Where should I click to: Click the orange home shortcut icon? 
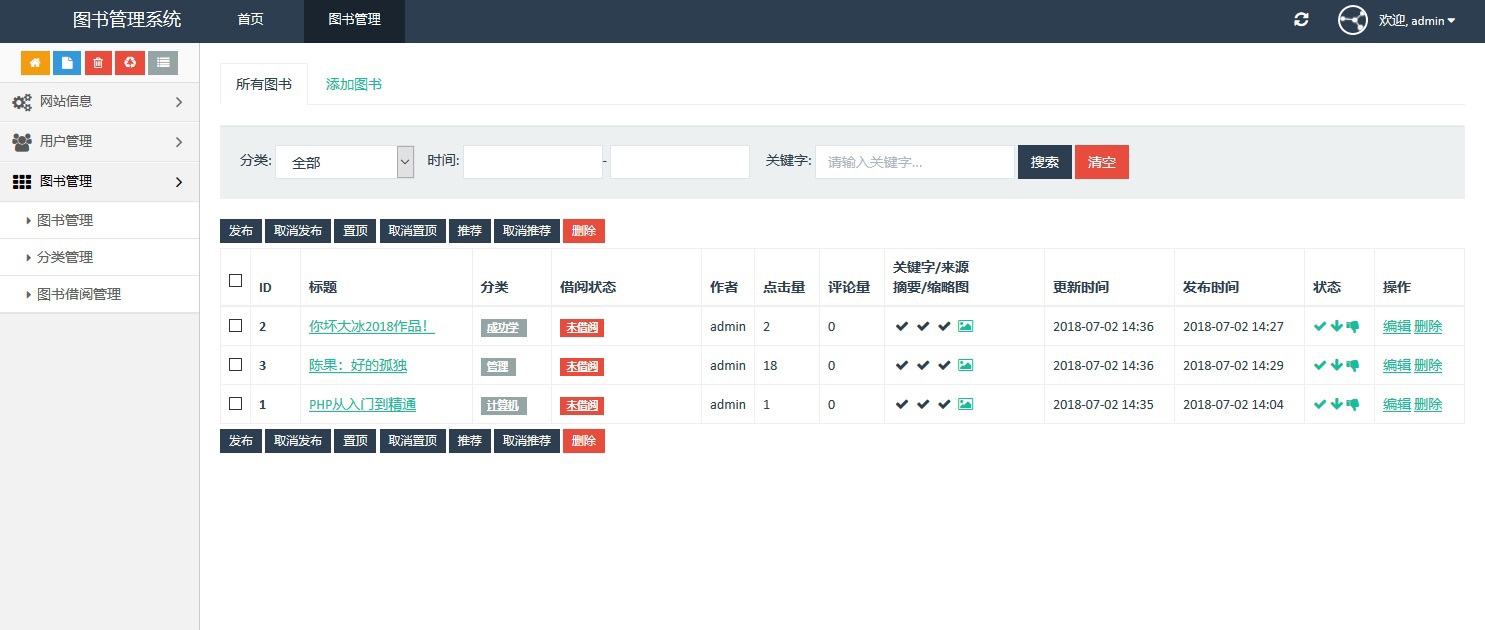click(35, 63)
